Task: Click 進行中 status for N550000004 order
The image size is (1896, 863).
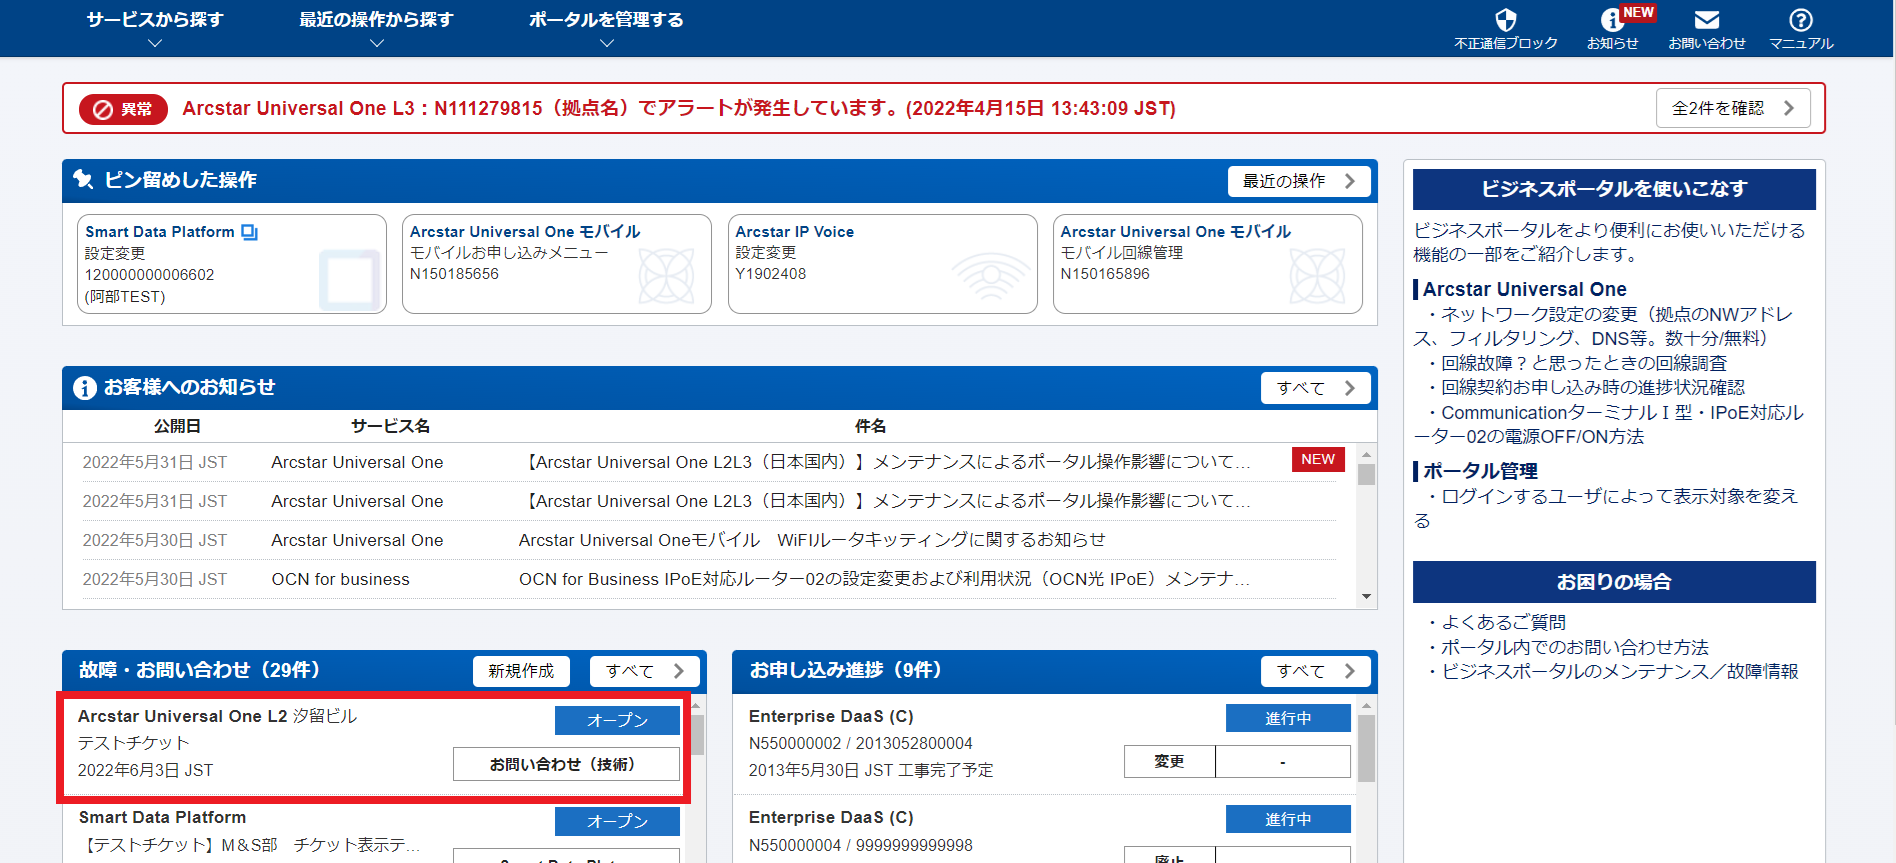Action: (1288, 819)
